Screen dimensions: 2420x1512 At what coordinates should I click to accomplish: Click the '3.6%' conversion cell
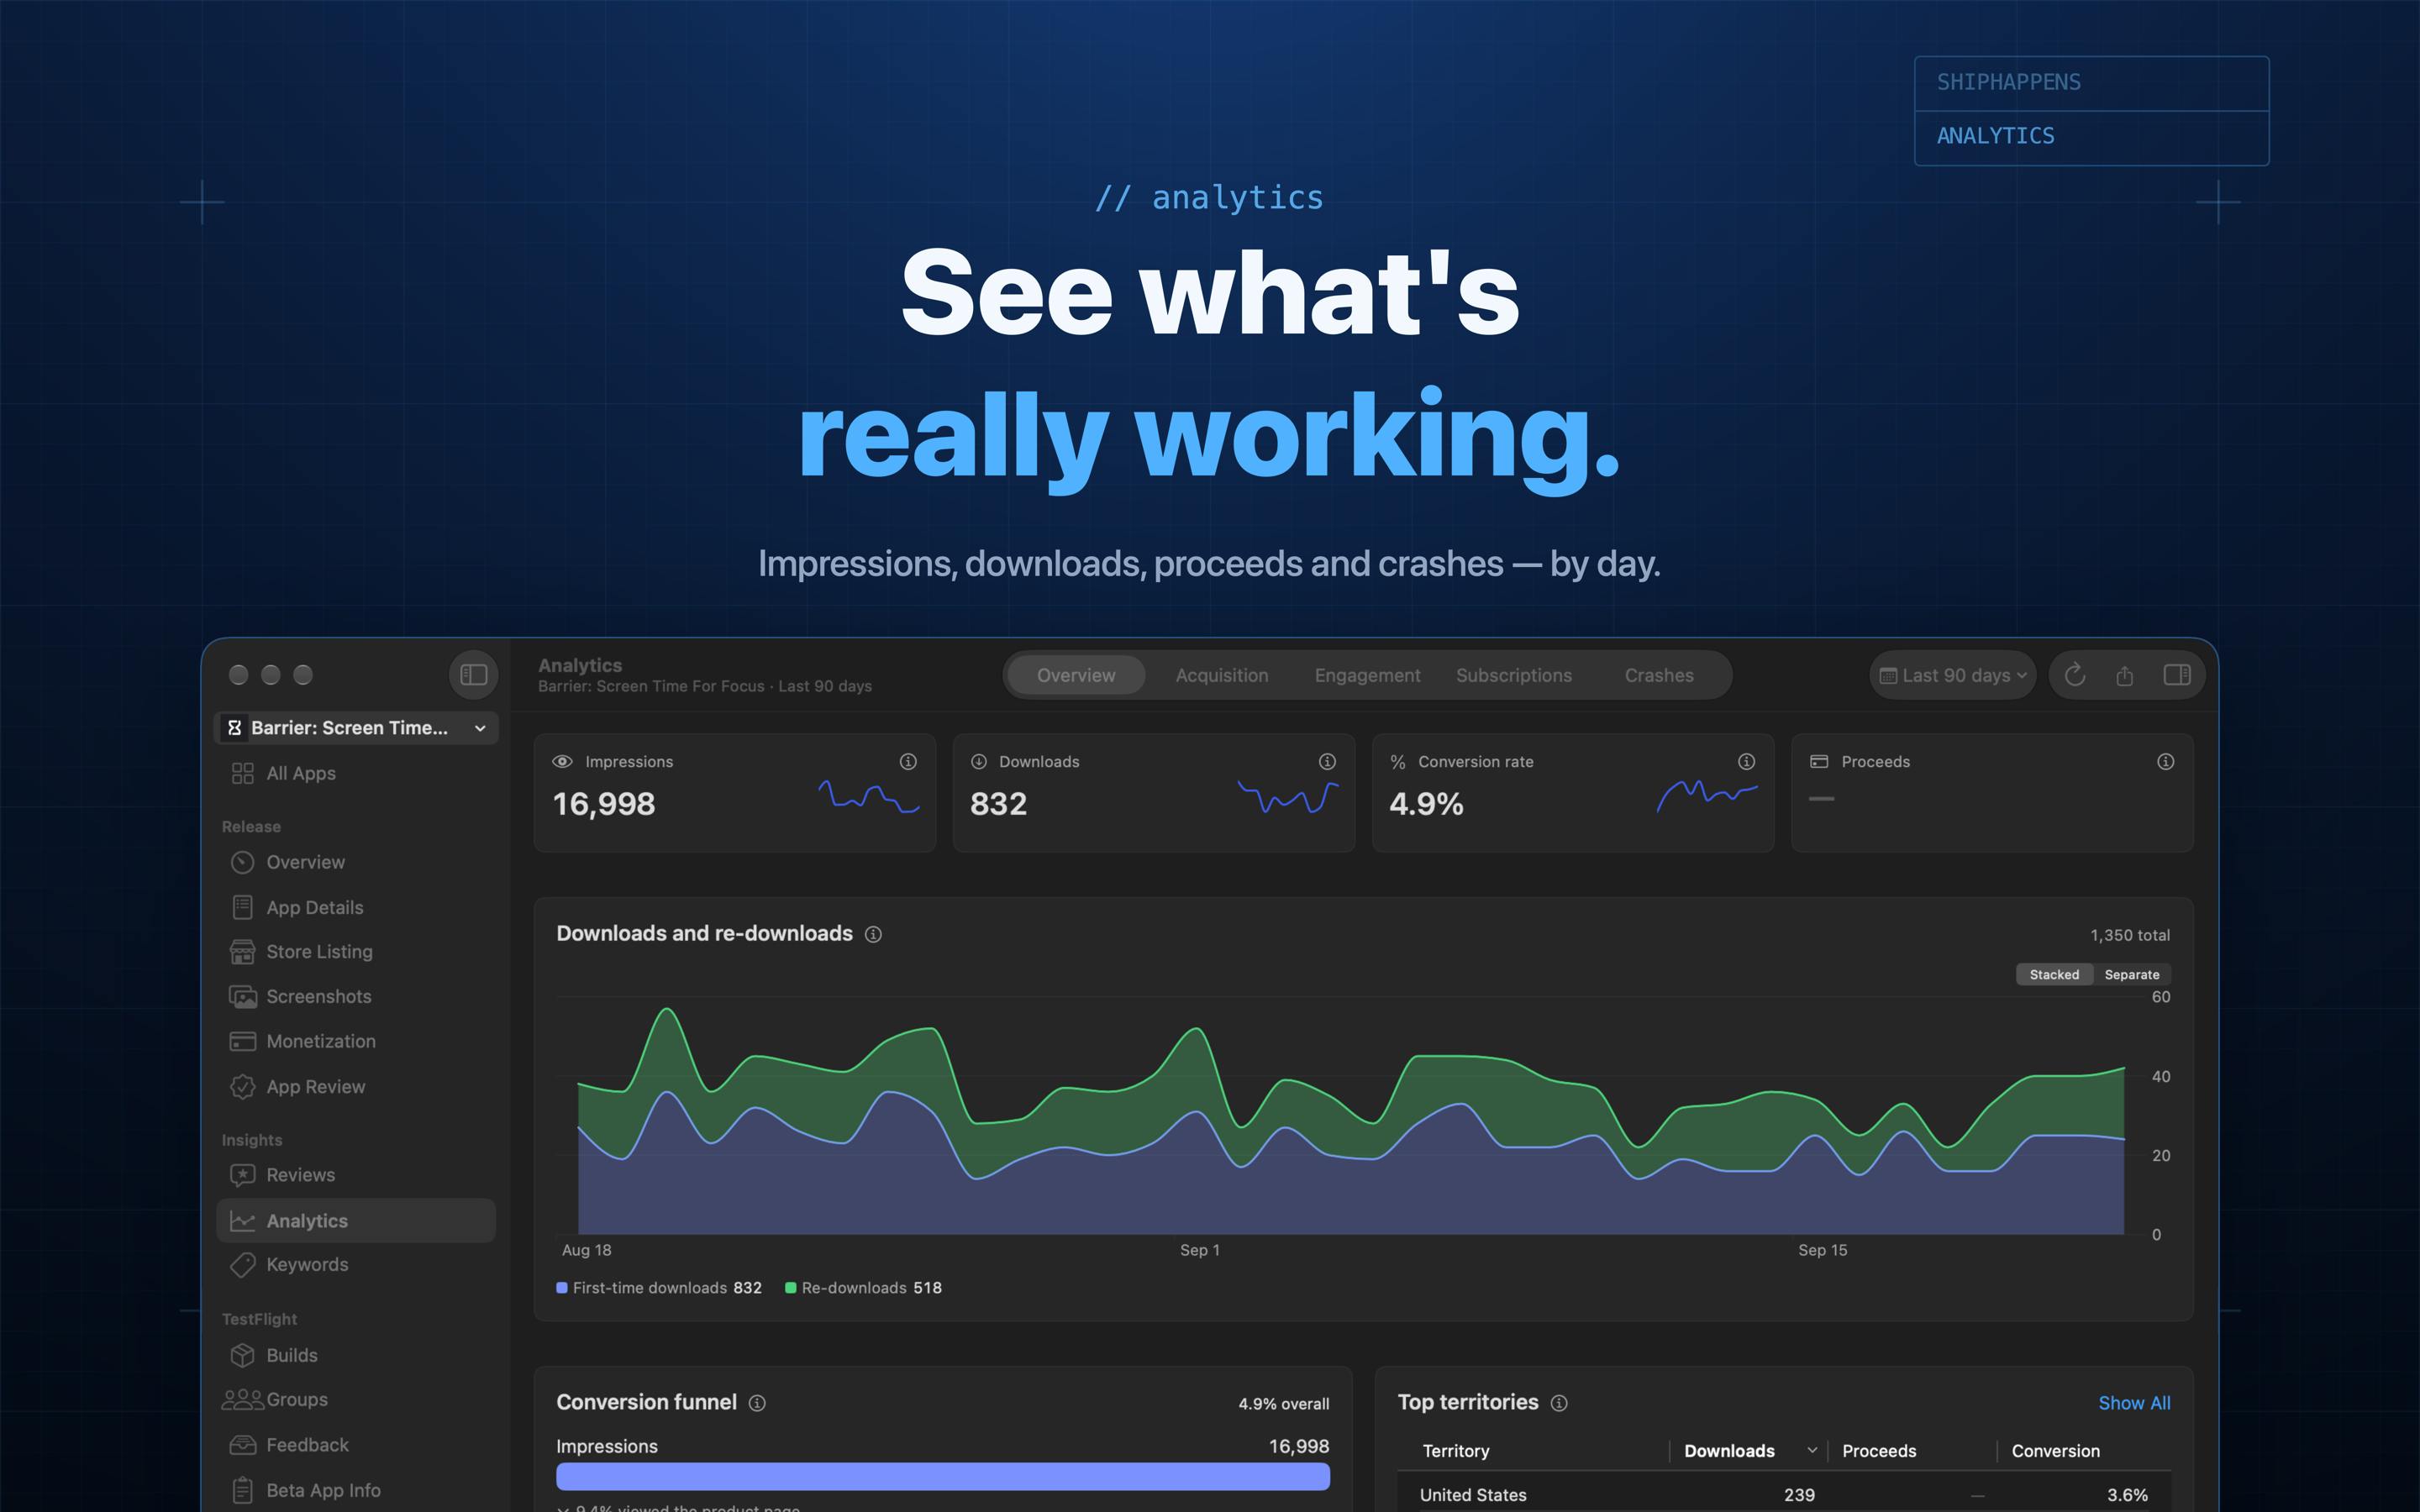pyautogui.click(x=2127, y=1495)
